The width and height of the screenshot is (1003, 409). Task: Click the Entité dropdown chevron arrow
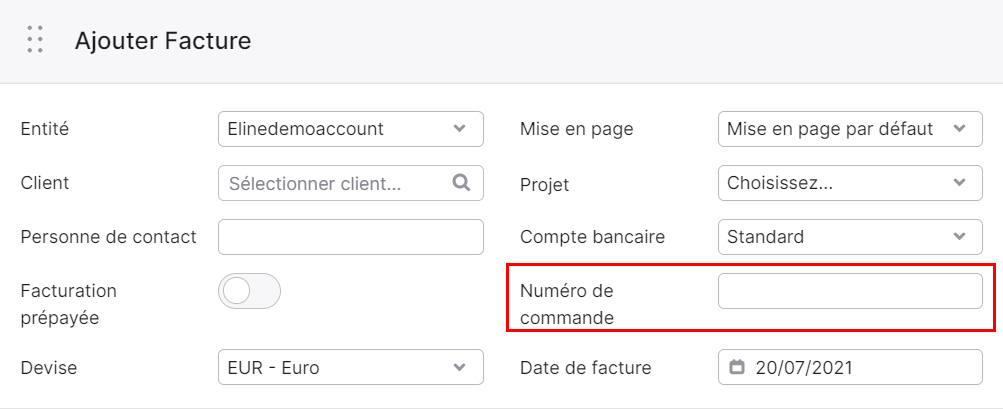tap(459, 129)
